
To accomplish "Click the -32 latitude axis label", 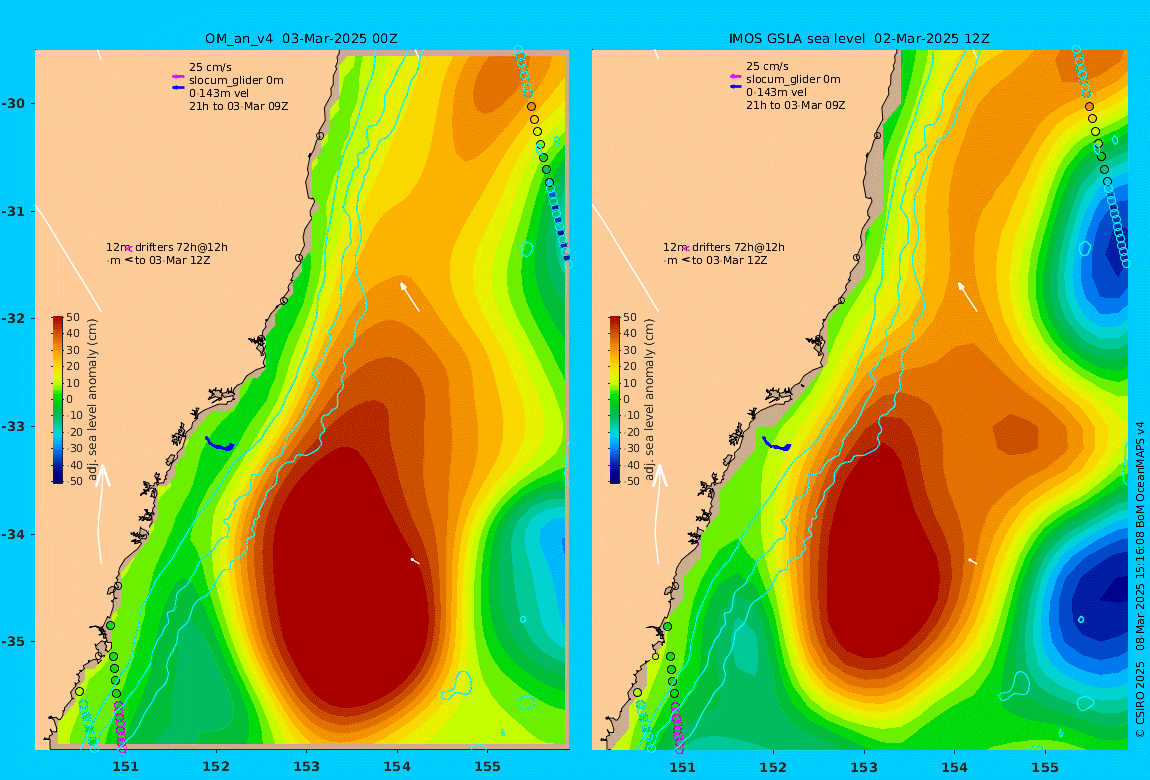I will point(12,318).
